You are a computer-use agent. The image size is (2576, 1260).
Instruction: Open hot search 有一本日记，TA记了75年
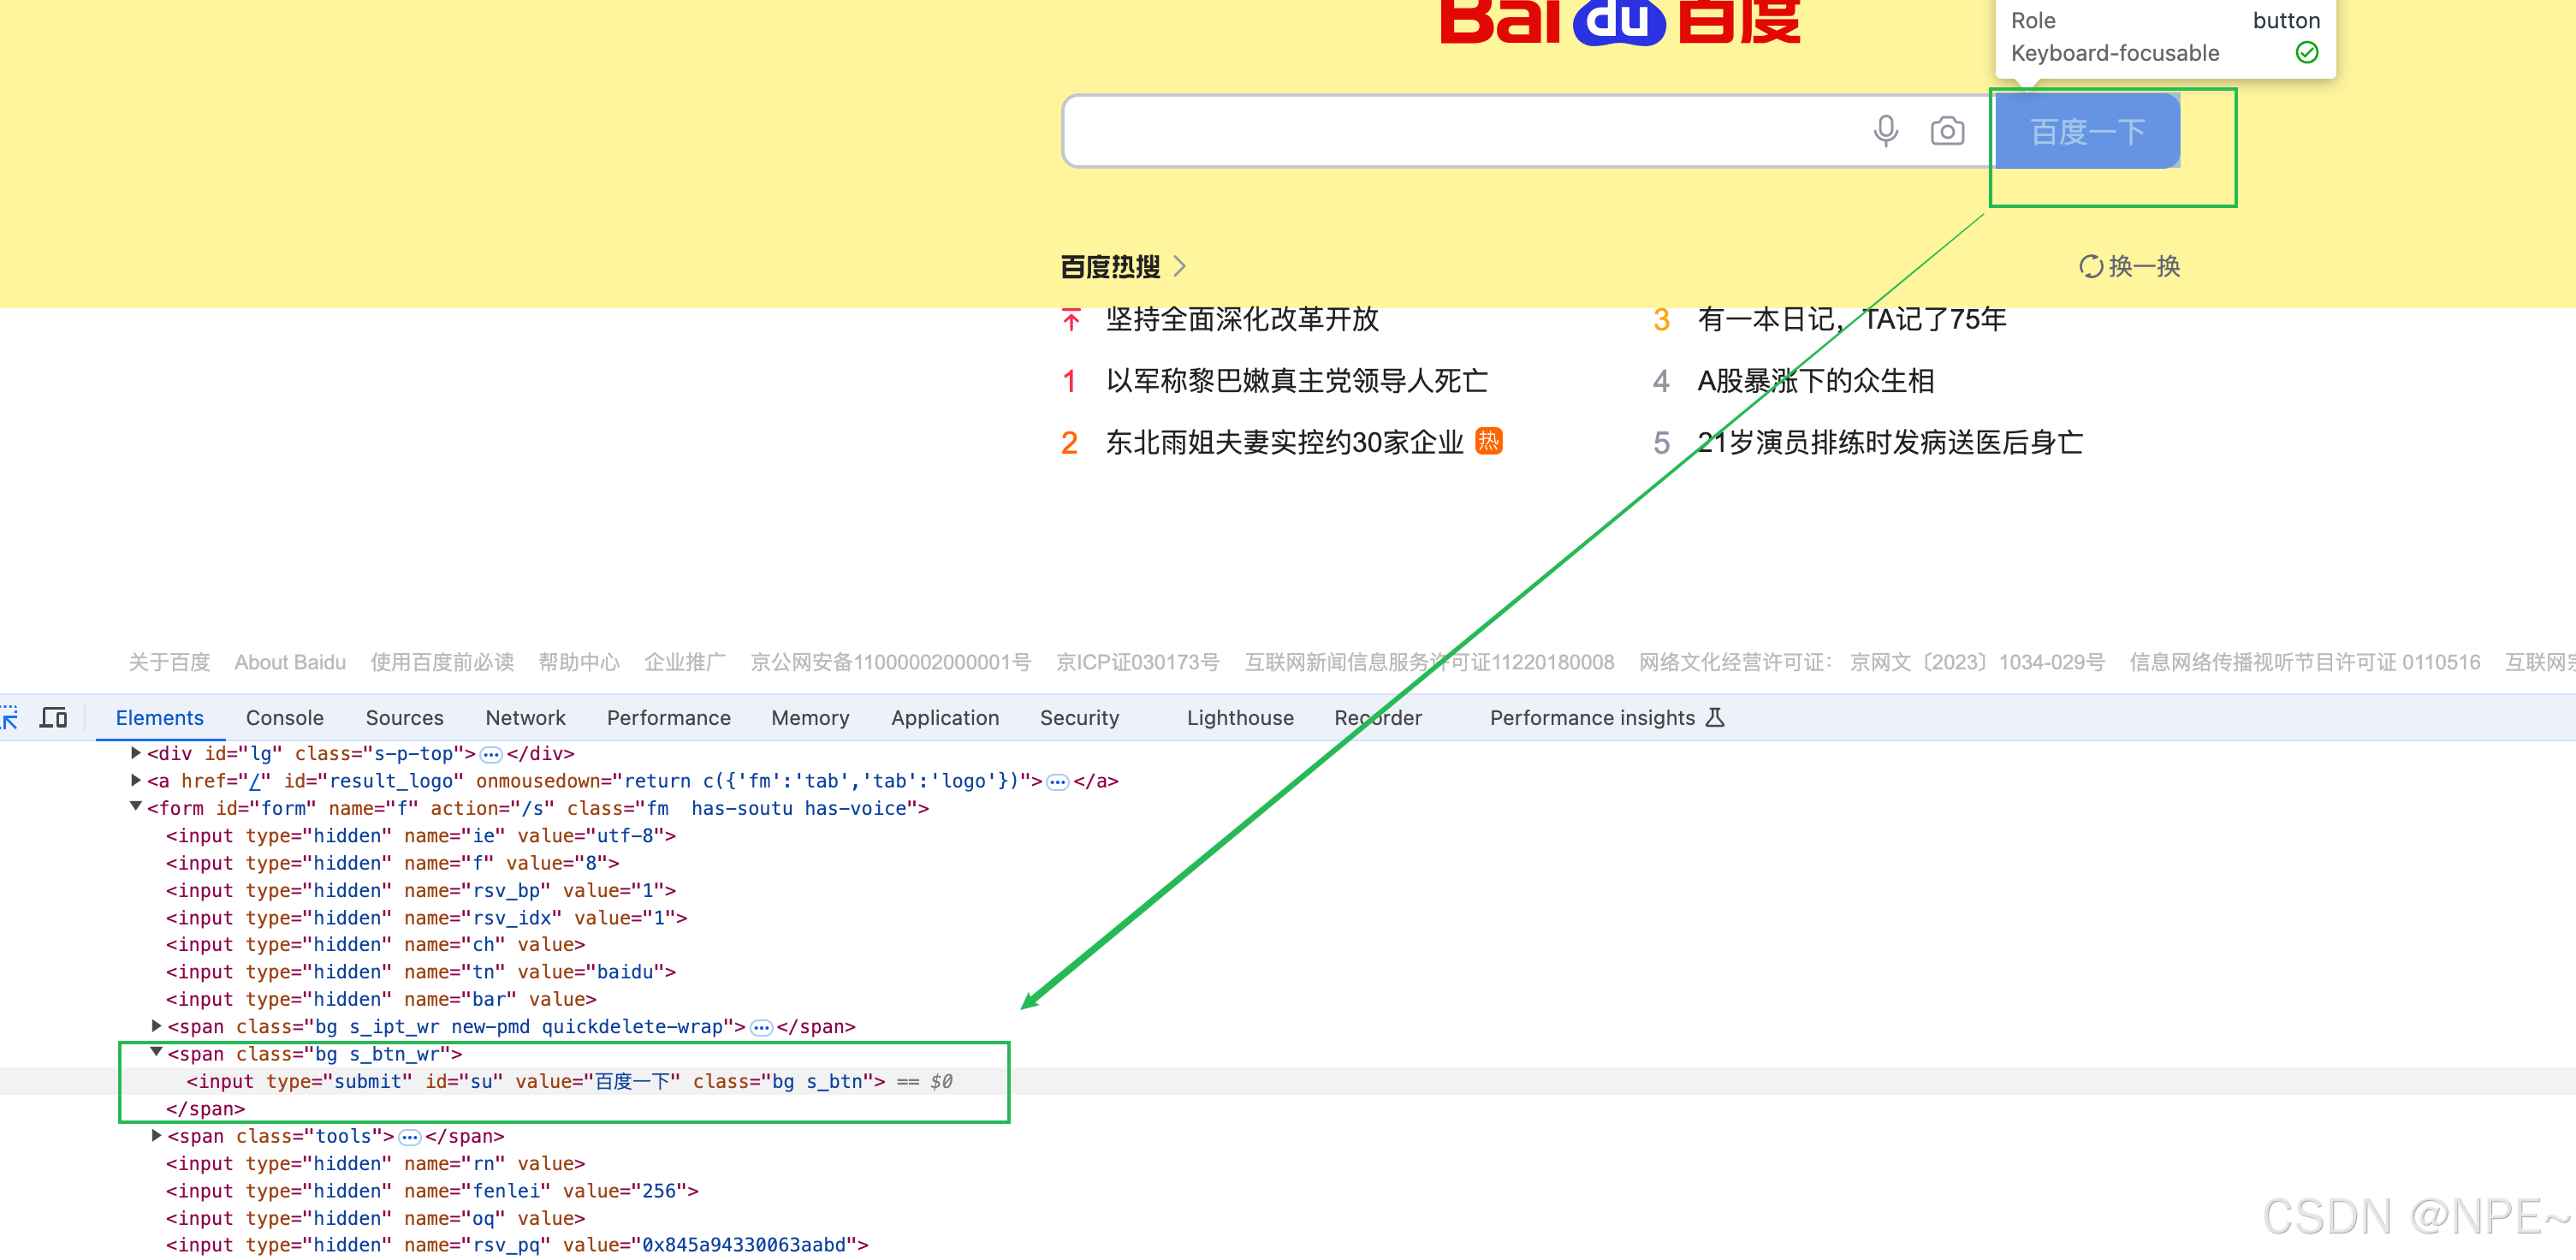pos(1851,319)
